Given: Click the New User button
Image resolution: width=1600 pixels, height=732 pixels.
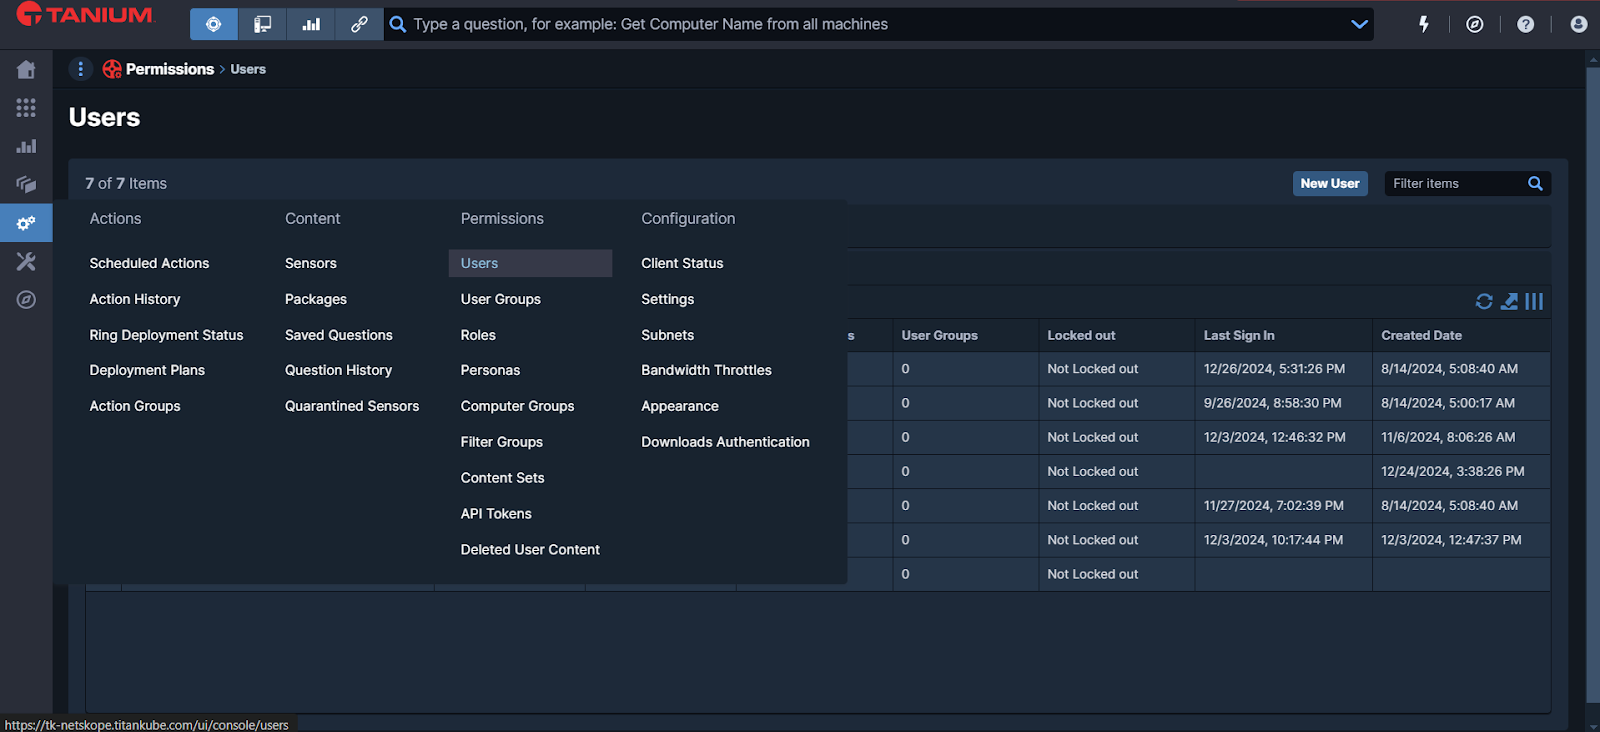Looking at the screenshot, I should 1329,183.
